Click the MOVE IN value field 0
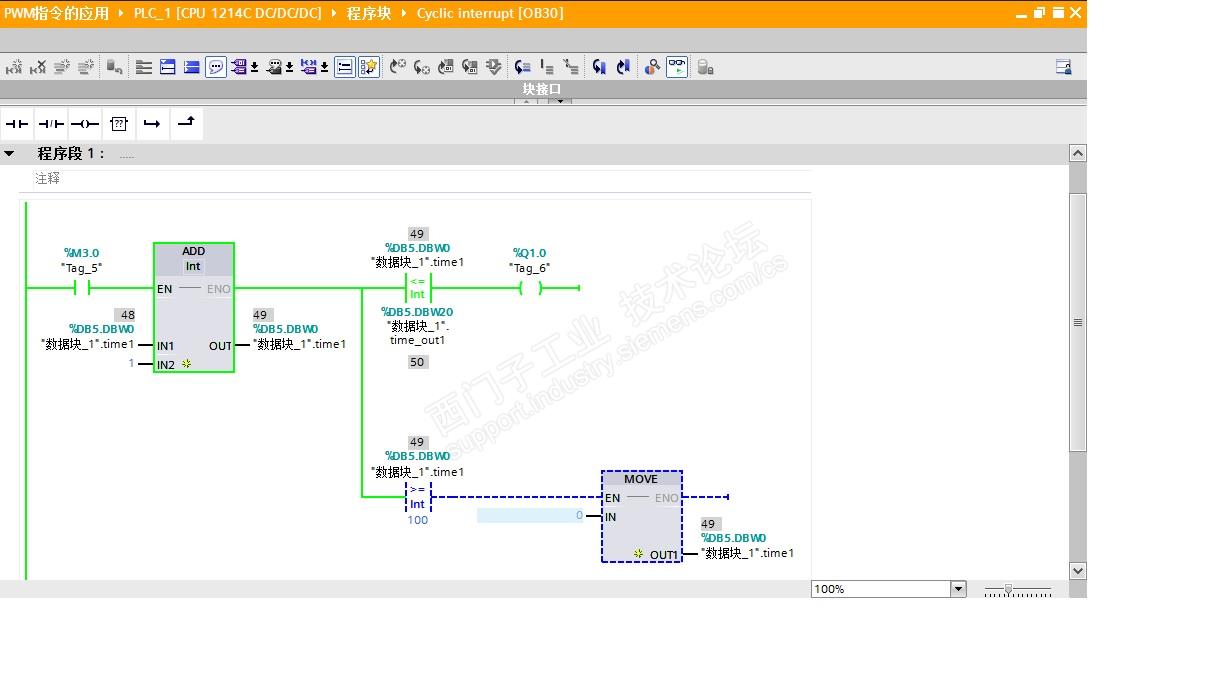Screen dimensions: 1213x681 point(530,516)
